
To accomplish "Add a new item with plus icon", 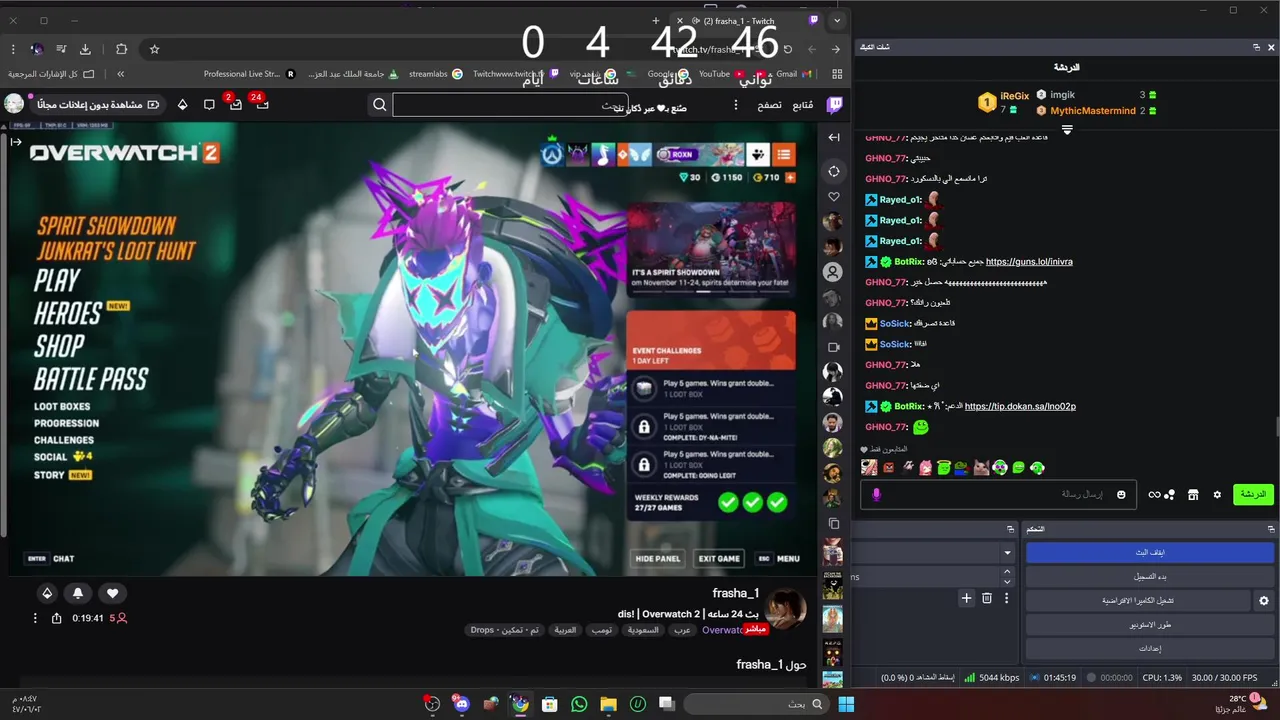I will (x=966, y=598).
